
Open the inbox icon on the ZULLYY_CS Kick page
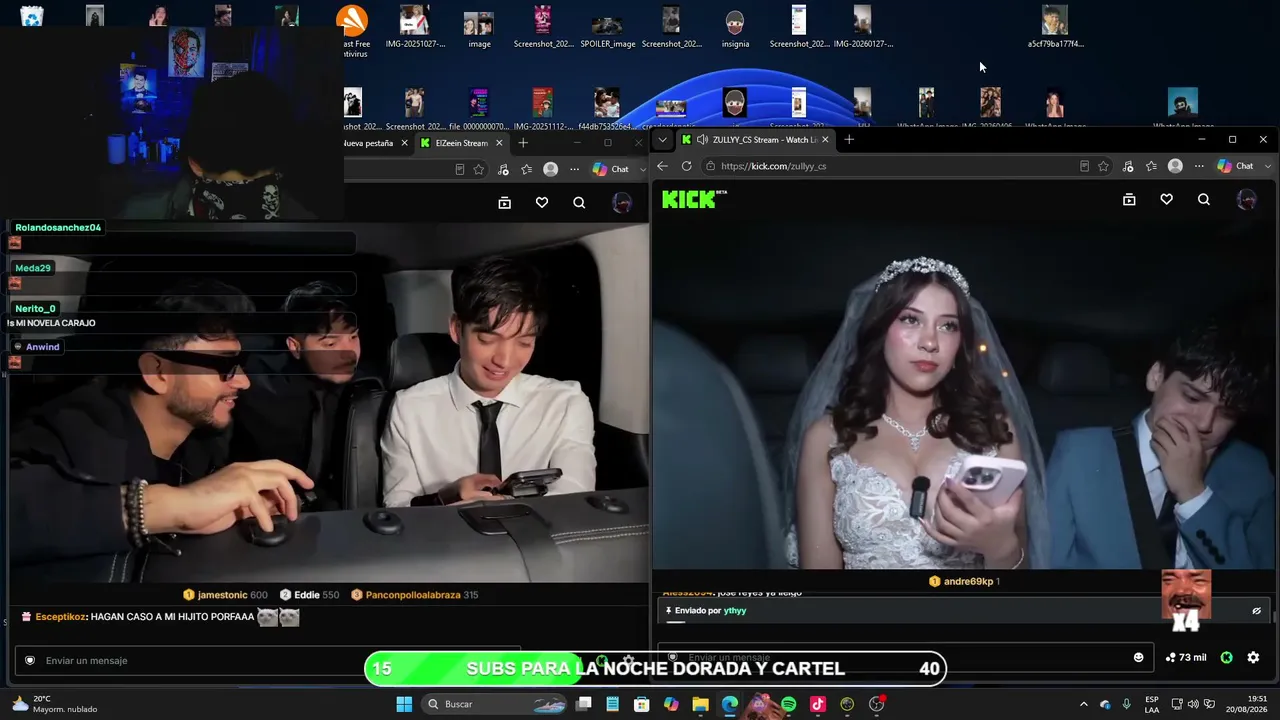tap(1129, 200)
